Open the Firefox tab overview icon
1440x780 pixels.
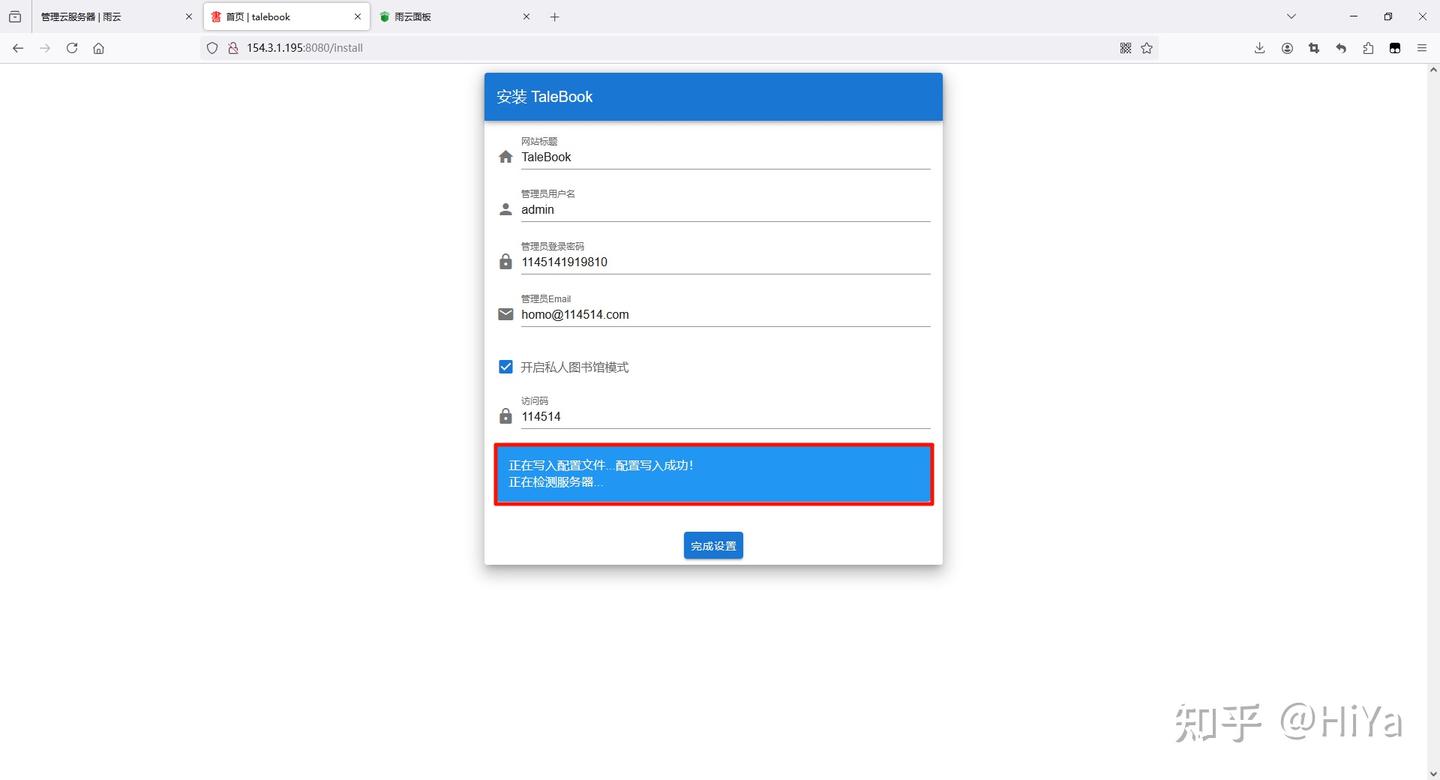click(15, 17)
